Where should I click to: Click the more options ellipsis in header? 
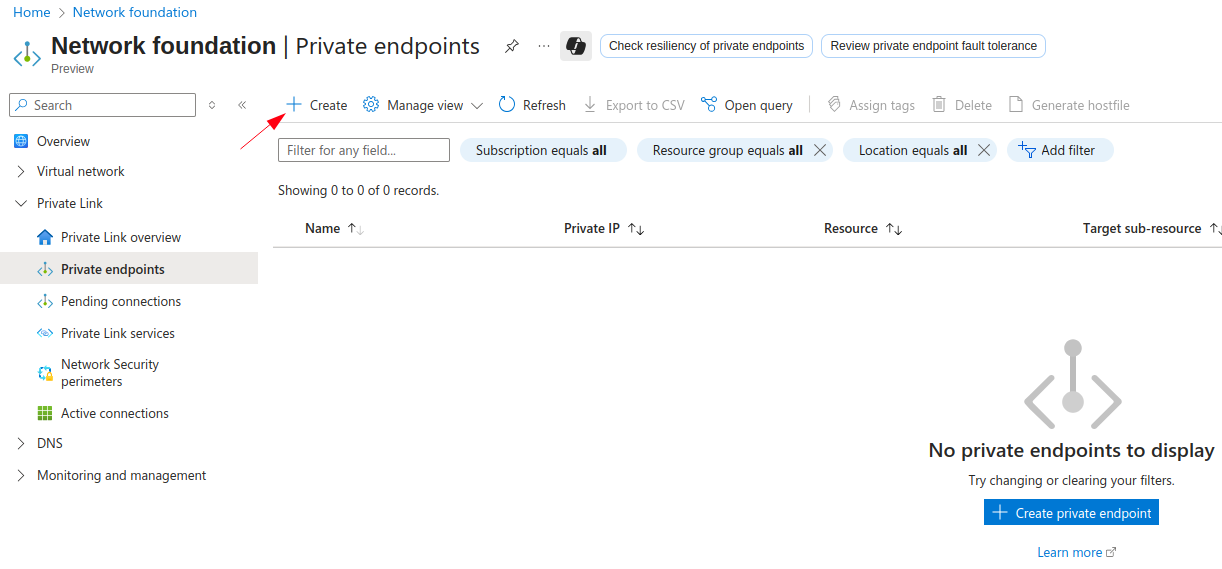544,46
